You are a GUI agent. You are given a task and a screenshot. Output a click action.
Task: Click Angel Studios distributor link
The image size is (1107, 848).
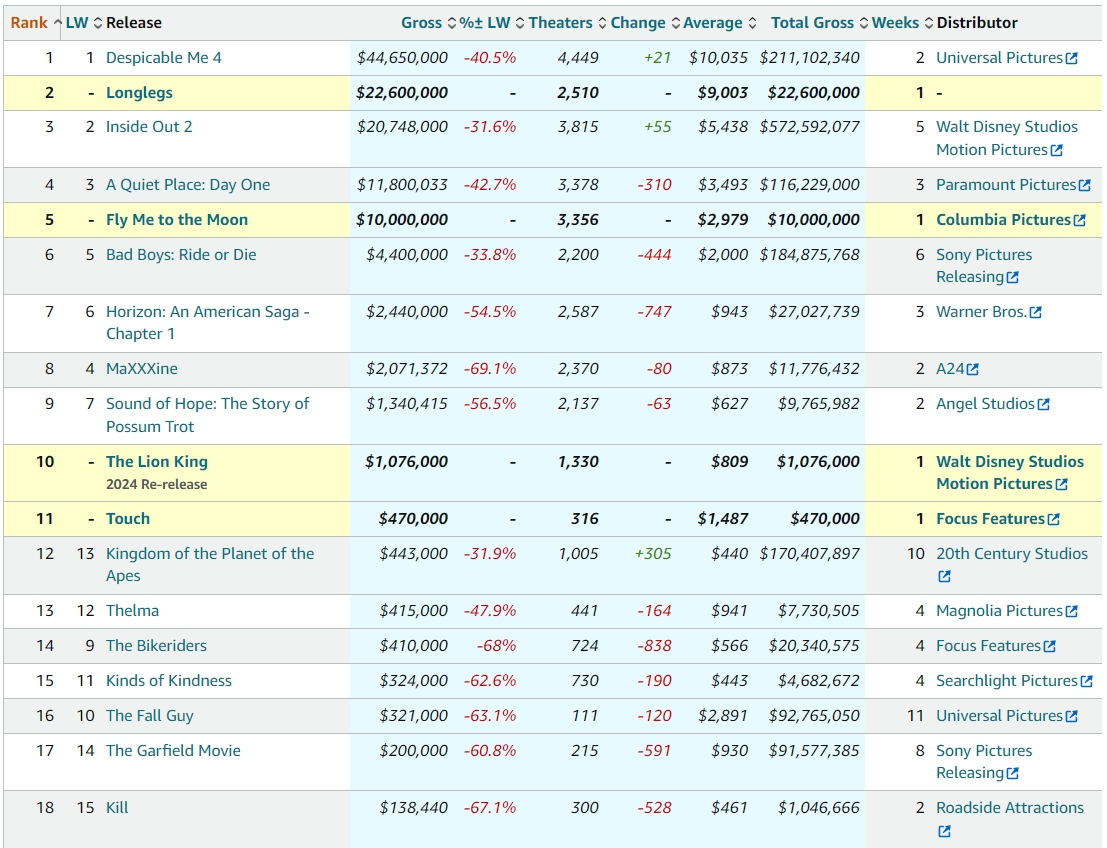tap(986, 404)
